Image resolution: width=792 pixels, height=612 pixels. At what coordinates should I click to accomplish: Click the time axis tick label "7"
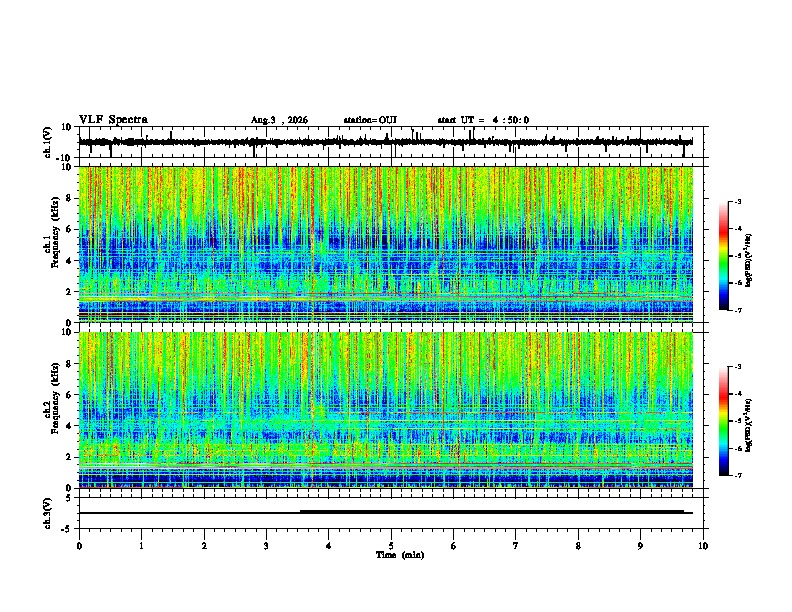(x=516, y=546)
